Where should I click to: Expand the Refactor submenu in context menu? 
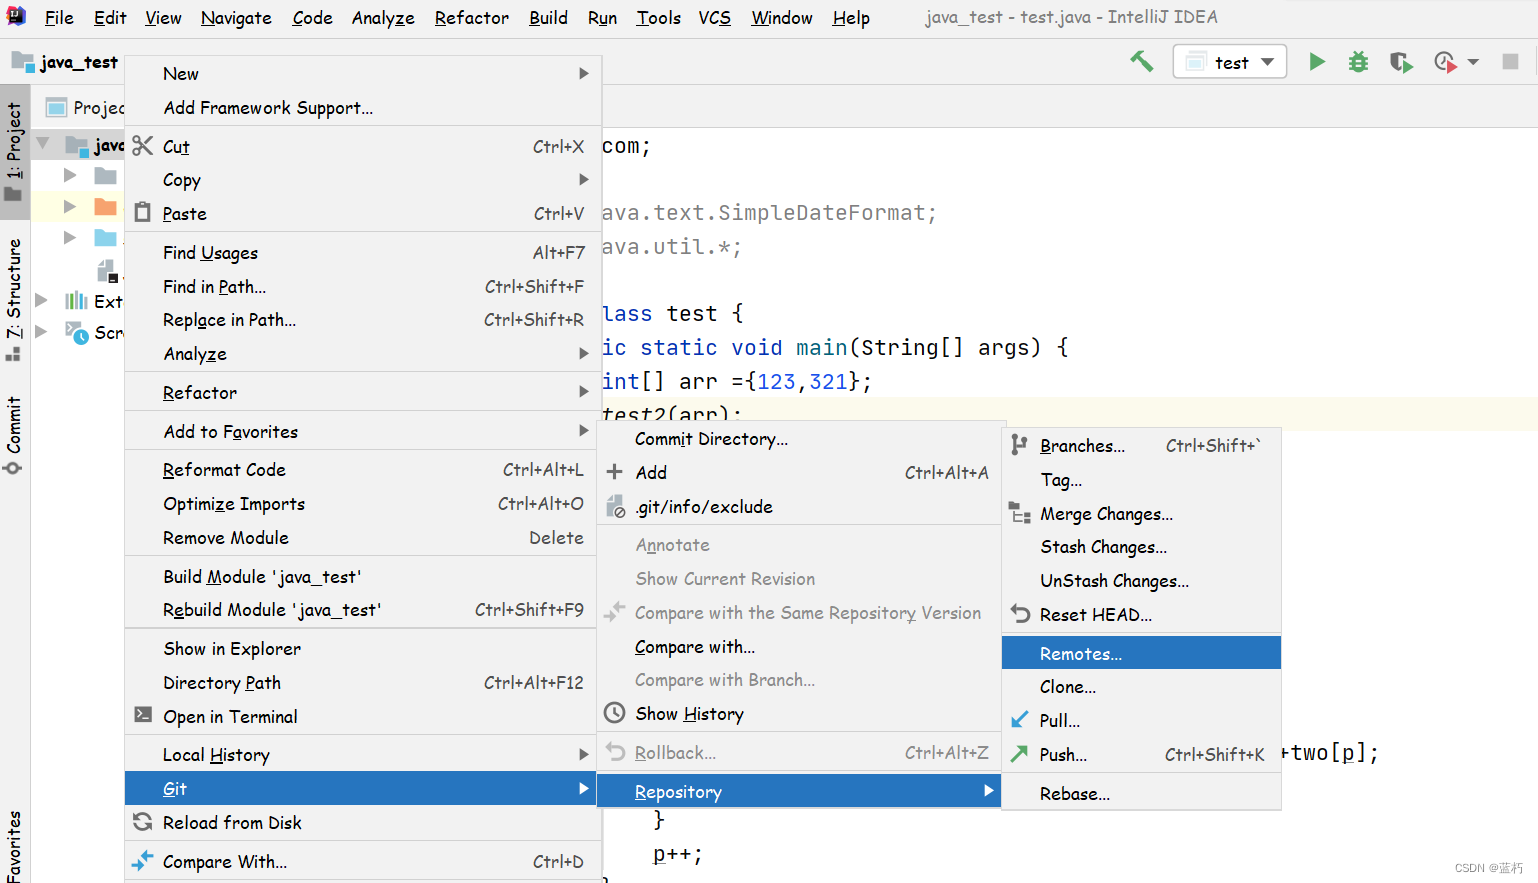point(364,393)
